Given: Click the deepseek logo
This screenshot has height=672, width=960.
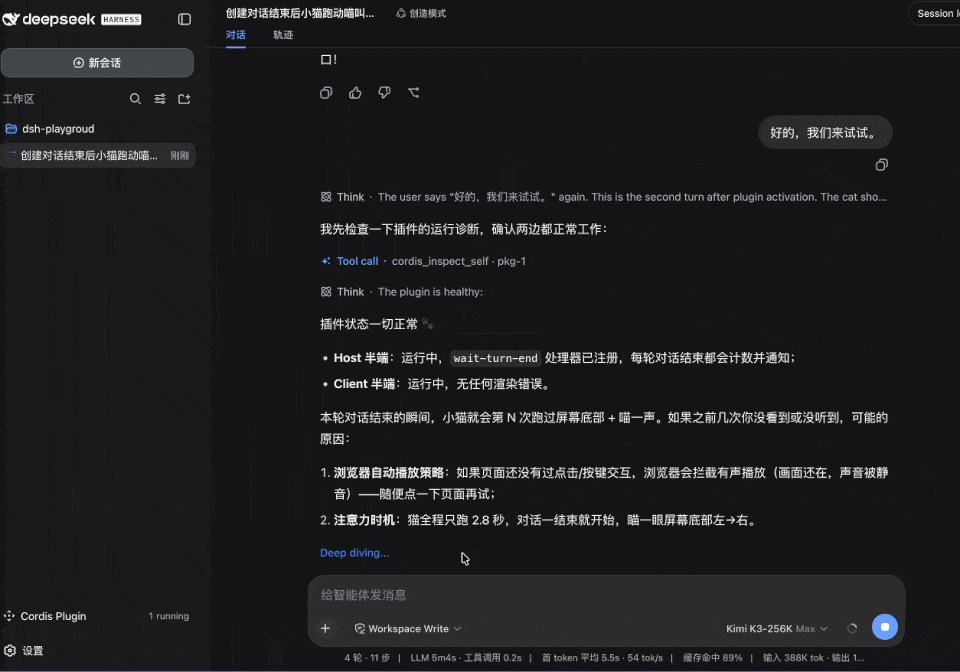Looking at the screenshot, I should (49, 20).
